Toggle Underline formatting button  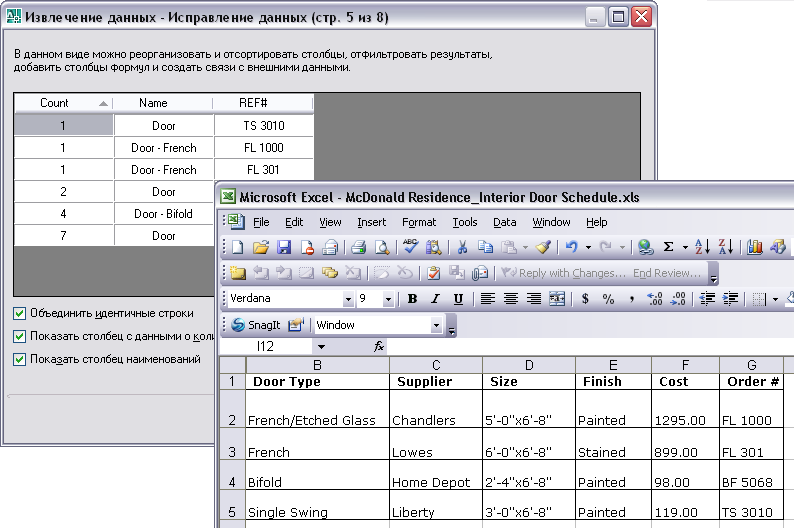pos(458,299)
